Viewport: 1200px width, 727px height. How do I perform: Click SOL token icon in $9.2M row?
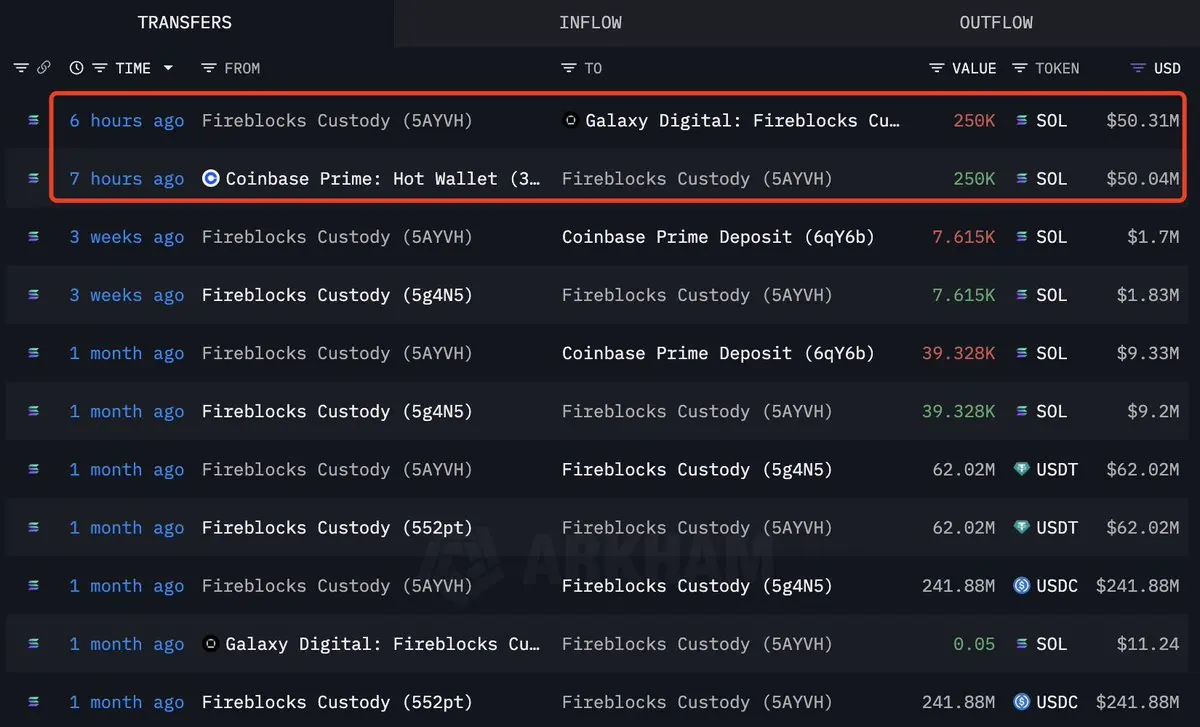click(1021, 411)
